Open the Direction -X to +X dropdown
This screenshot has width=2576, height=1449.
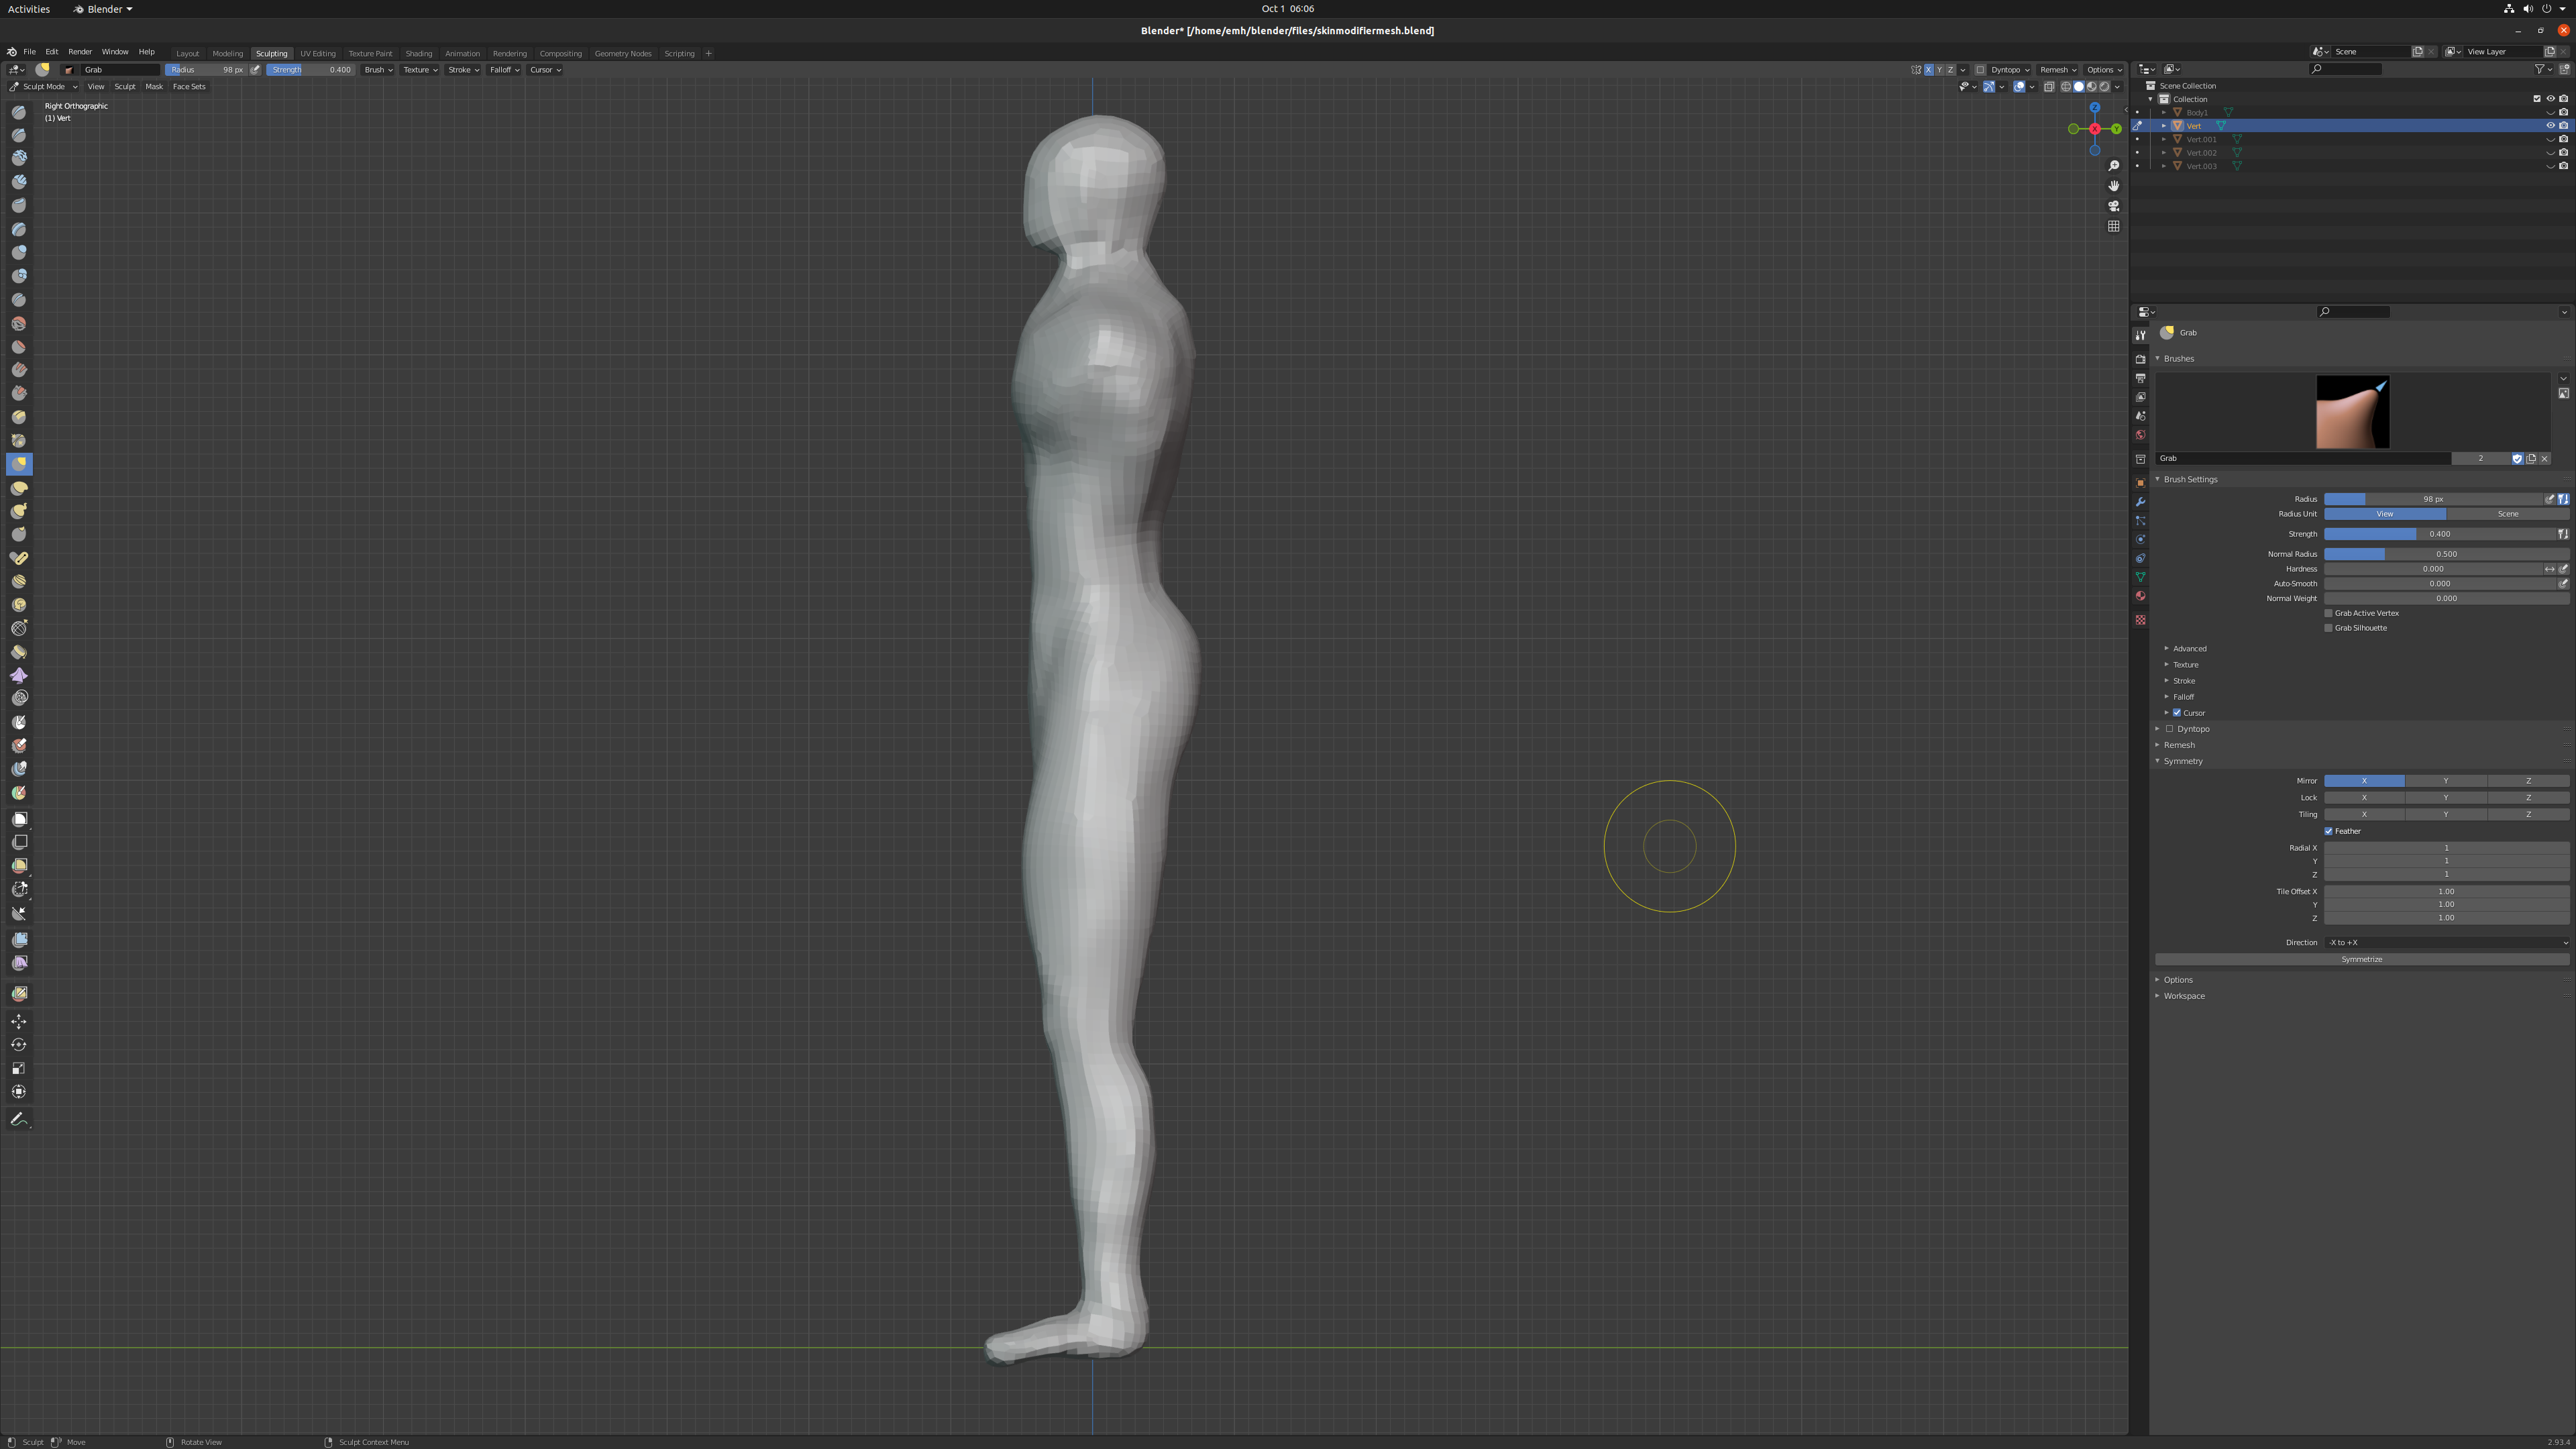point(2446,943)
